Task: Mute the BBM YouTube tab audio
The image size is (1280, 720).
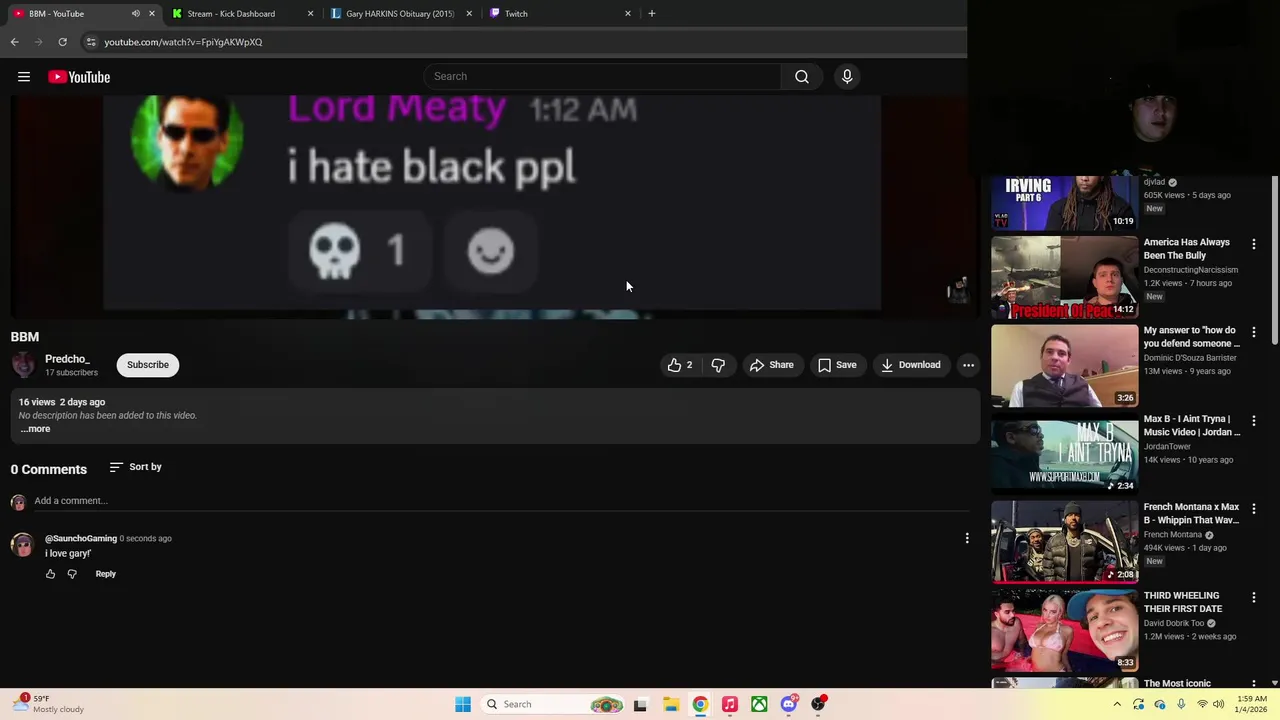Action: 135,14
